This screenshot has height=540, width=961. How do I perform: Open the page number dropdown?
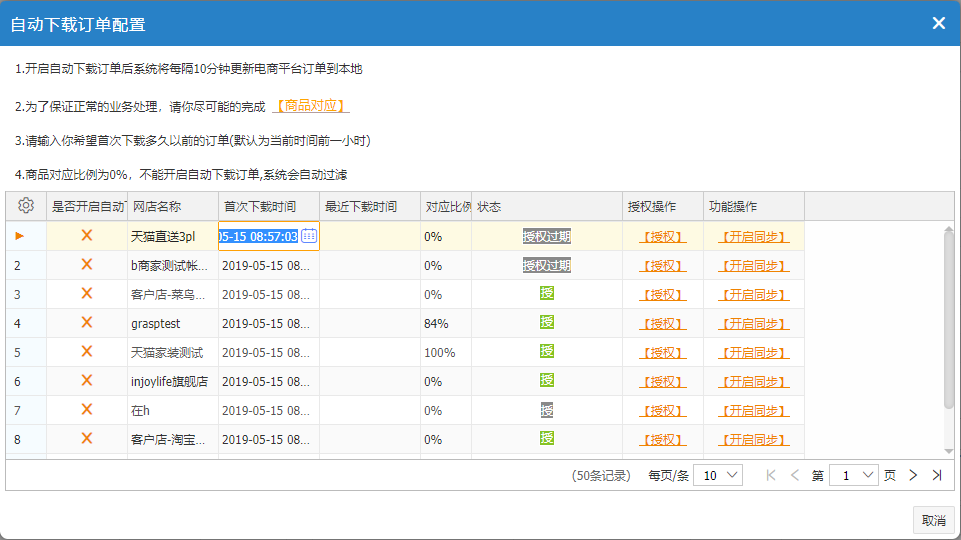(x=853, y=475)
